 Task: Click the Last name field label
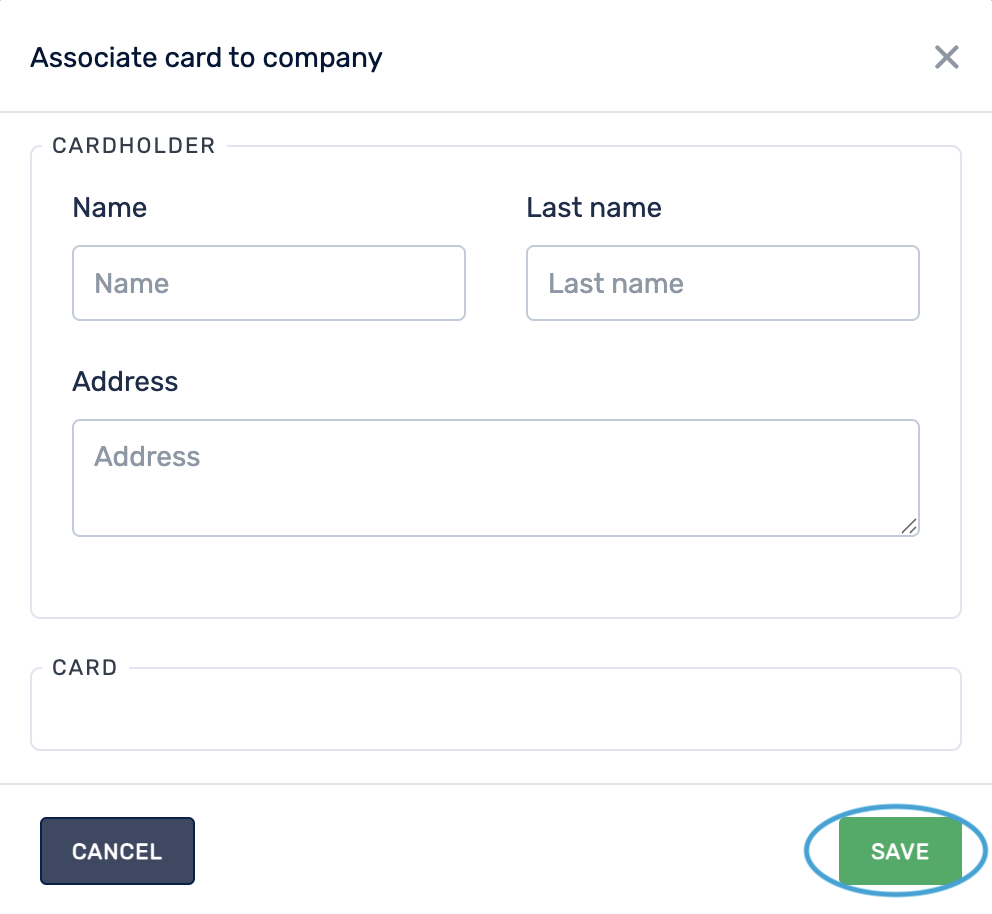594,208
